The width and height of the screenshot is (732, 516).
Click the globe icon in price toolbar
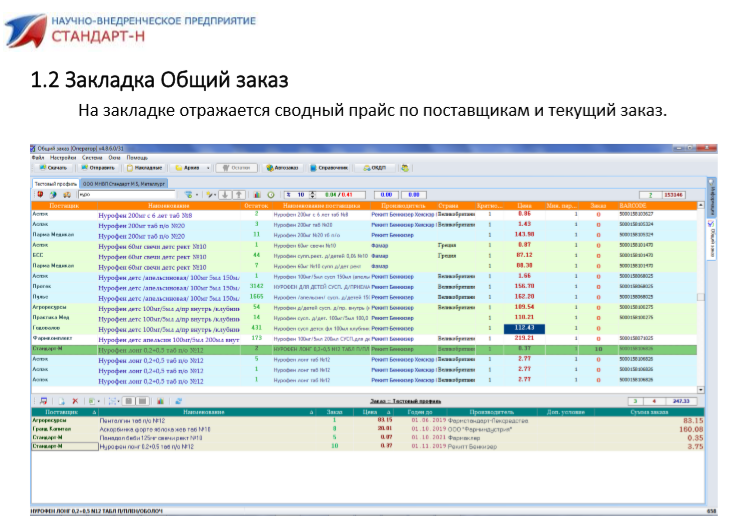click(x=53, y=194)
